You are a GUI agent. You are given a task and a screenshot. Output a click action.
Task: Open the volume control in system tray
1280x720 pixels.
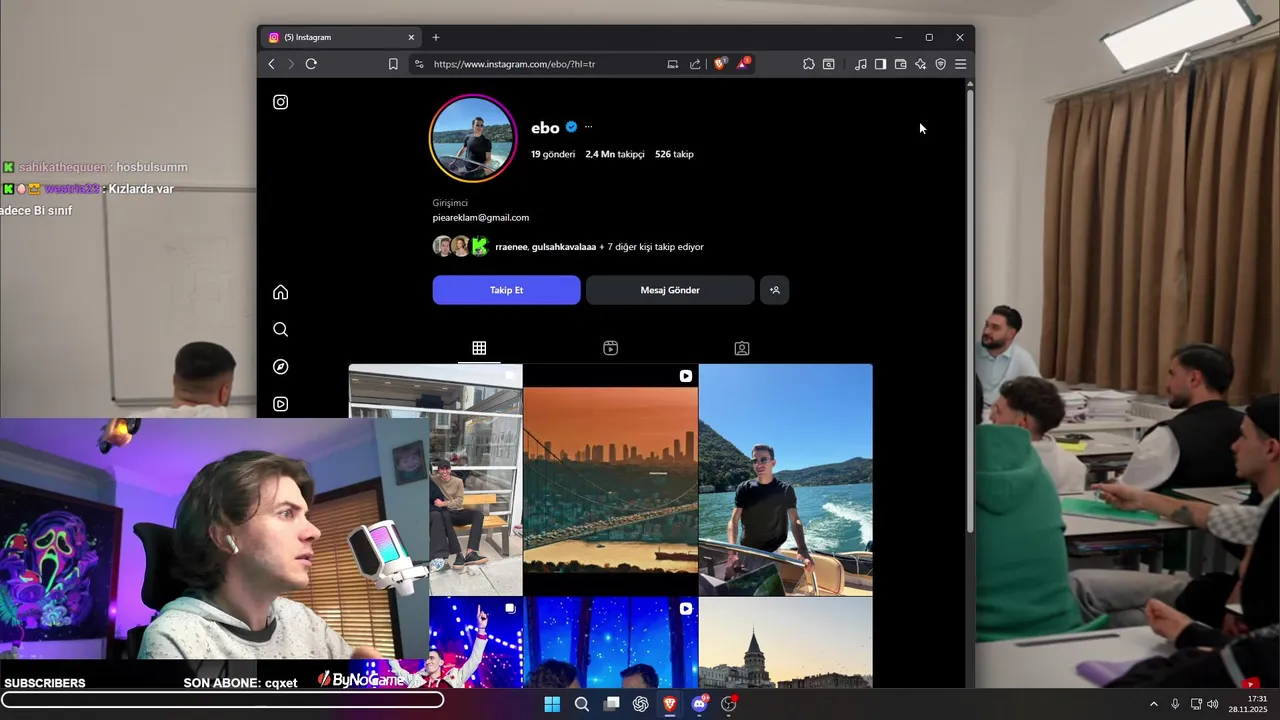[1213, 704]
